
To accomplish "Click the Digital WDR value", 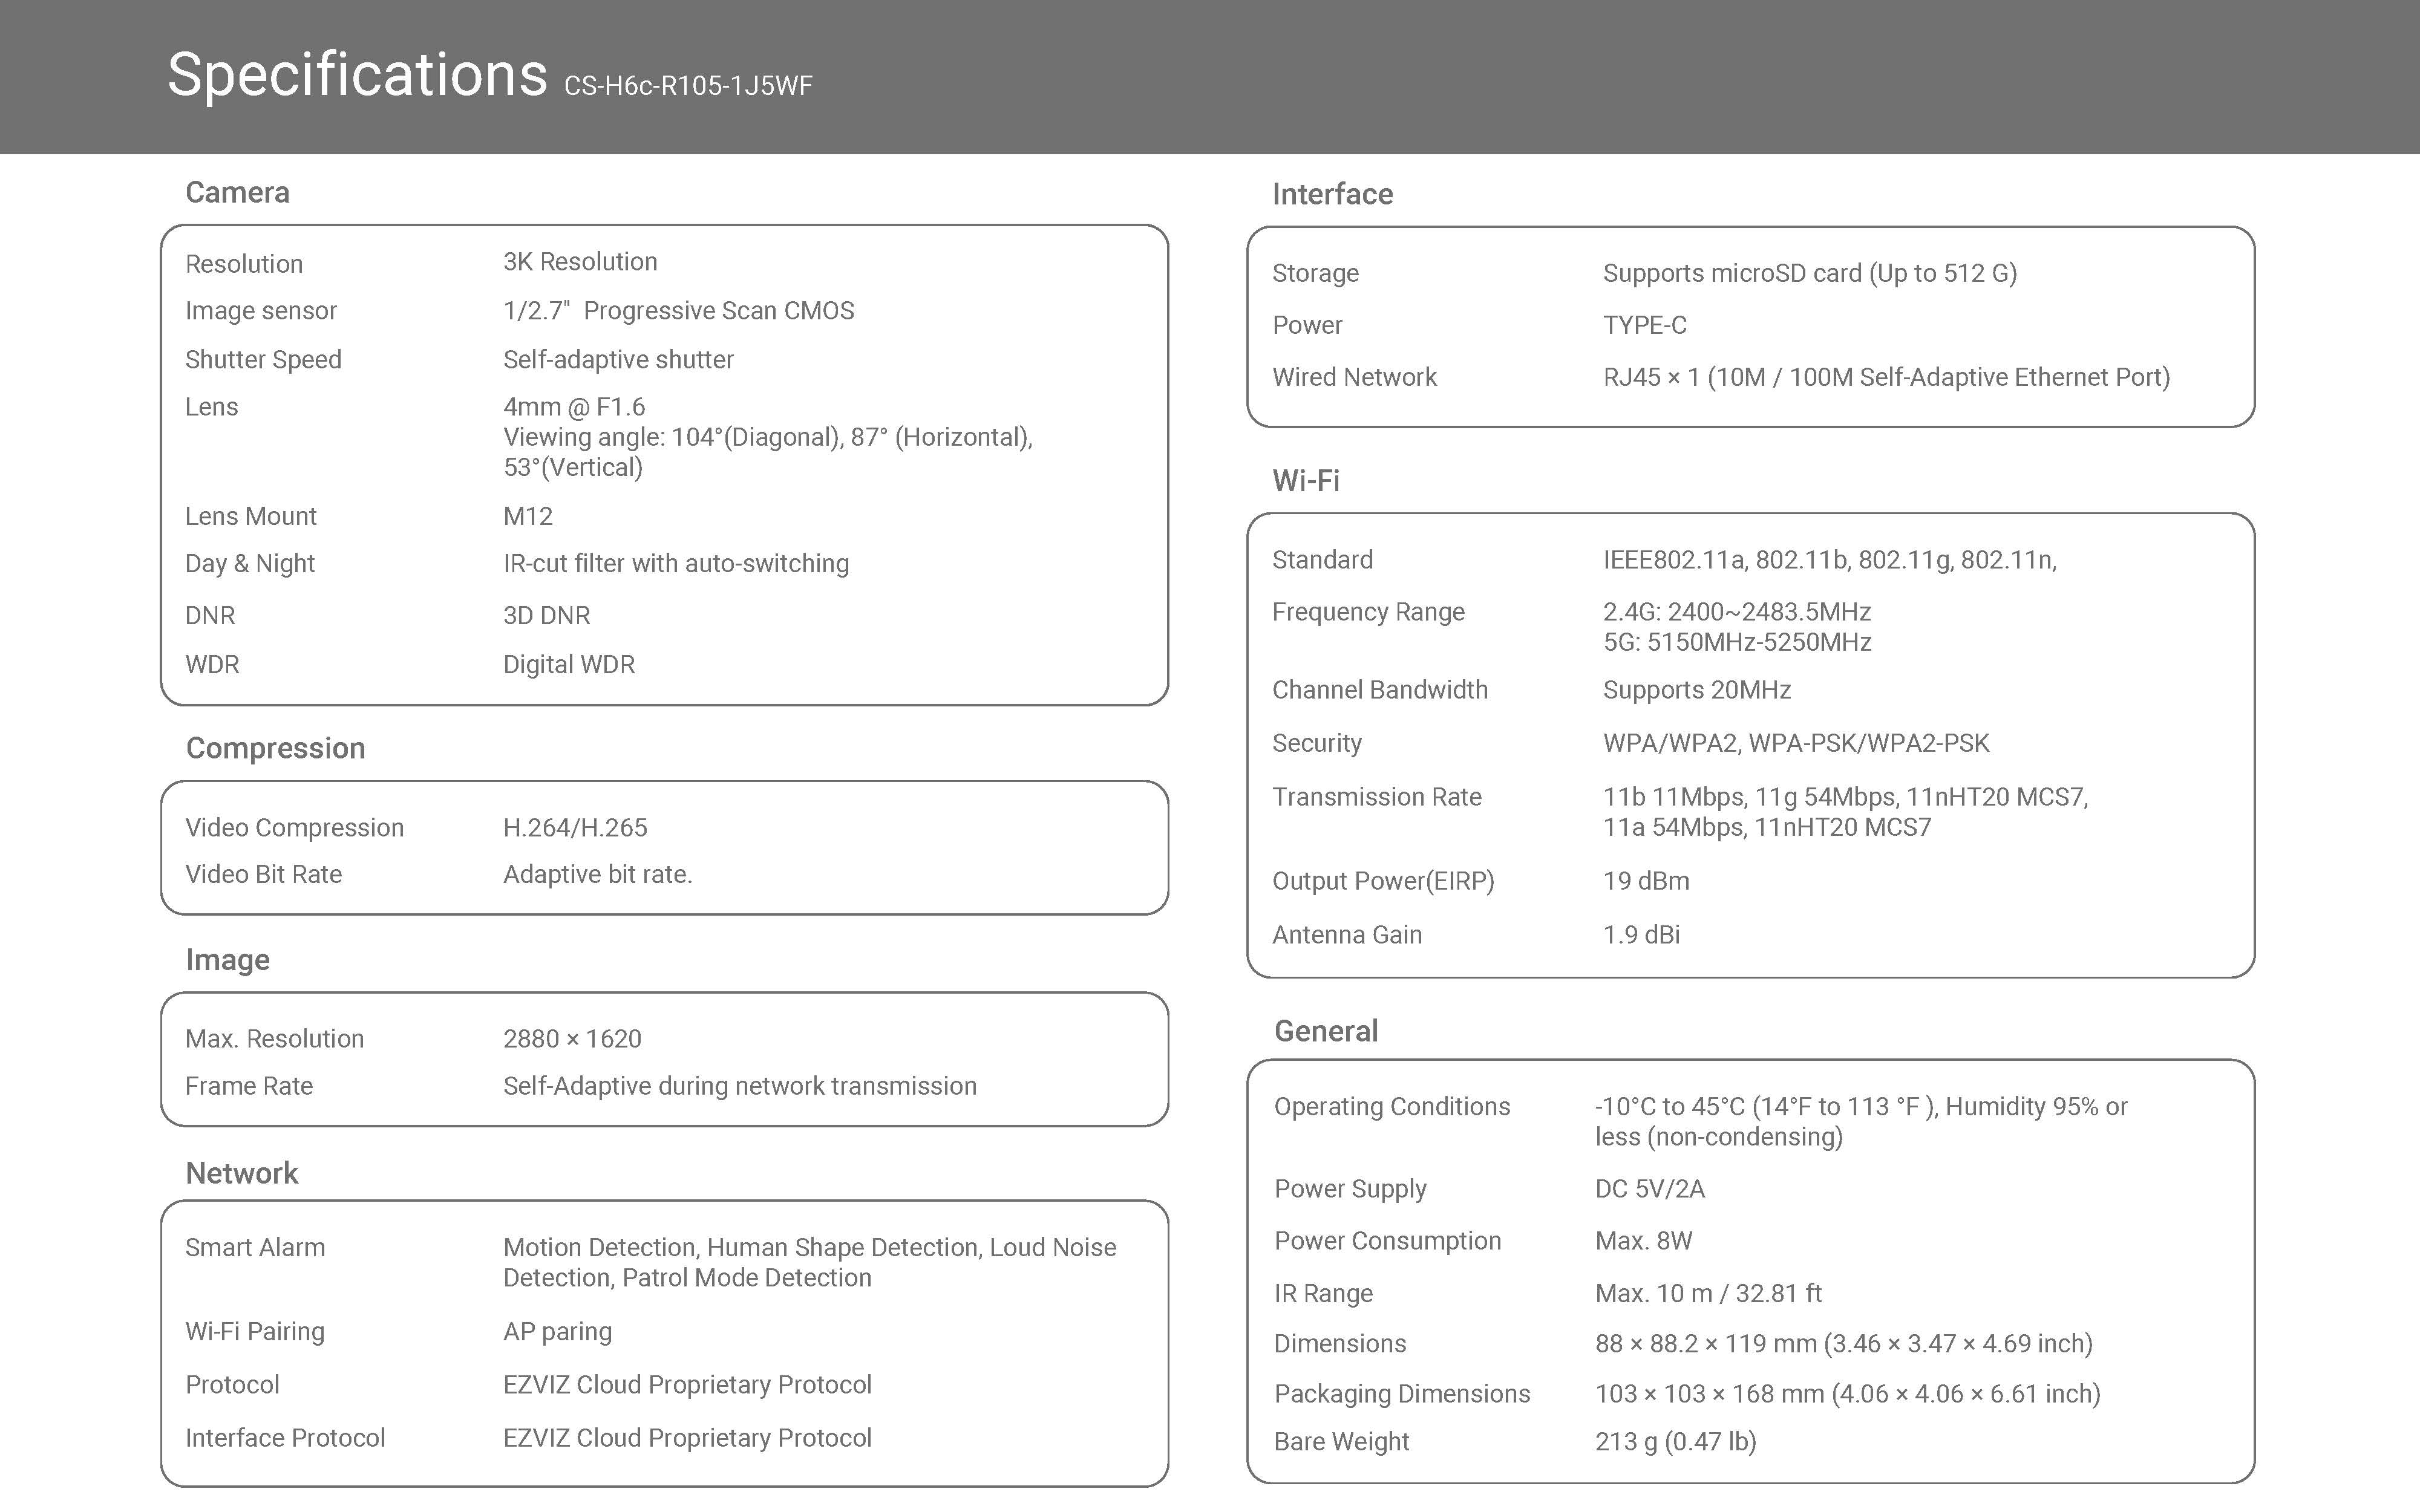I will point(569,665).
